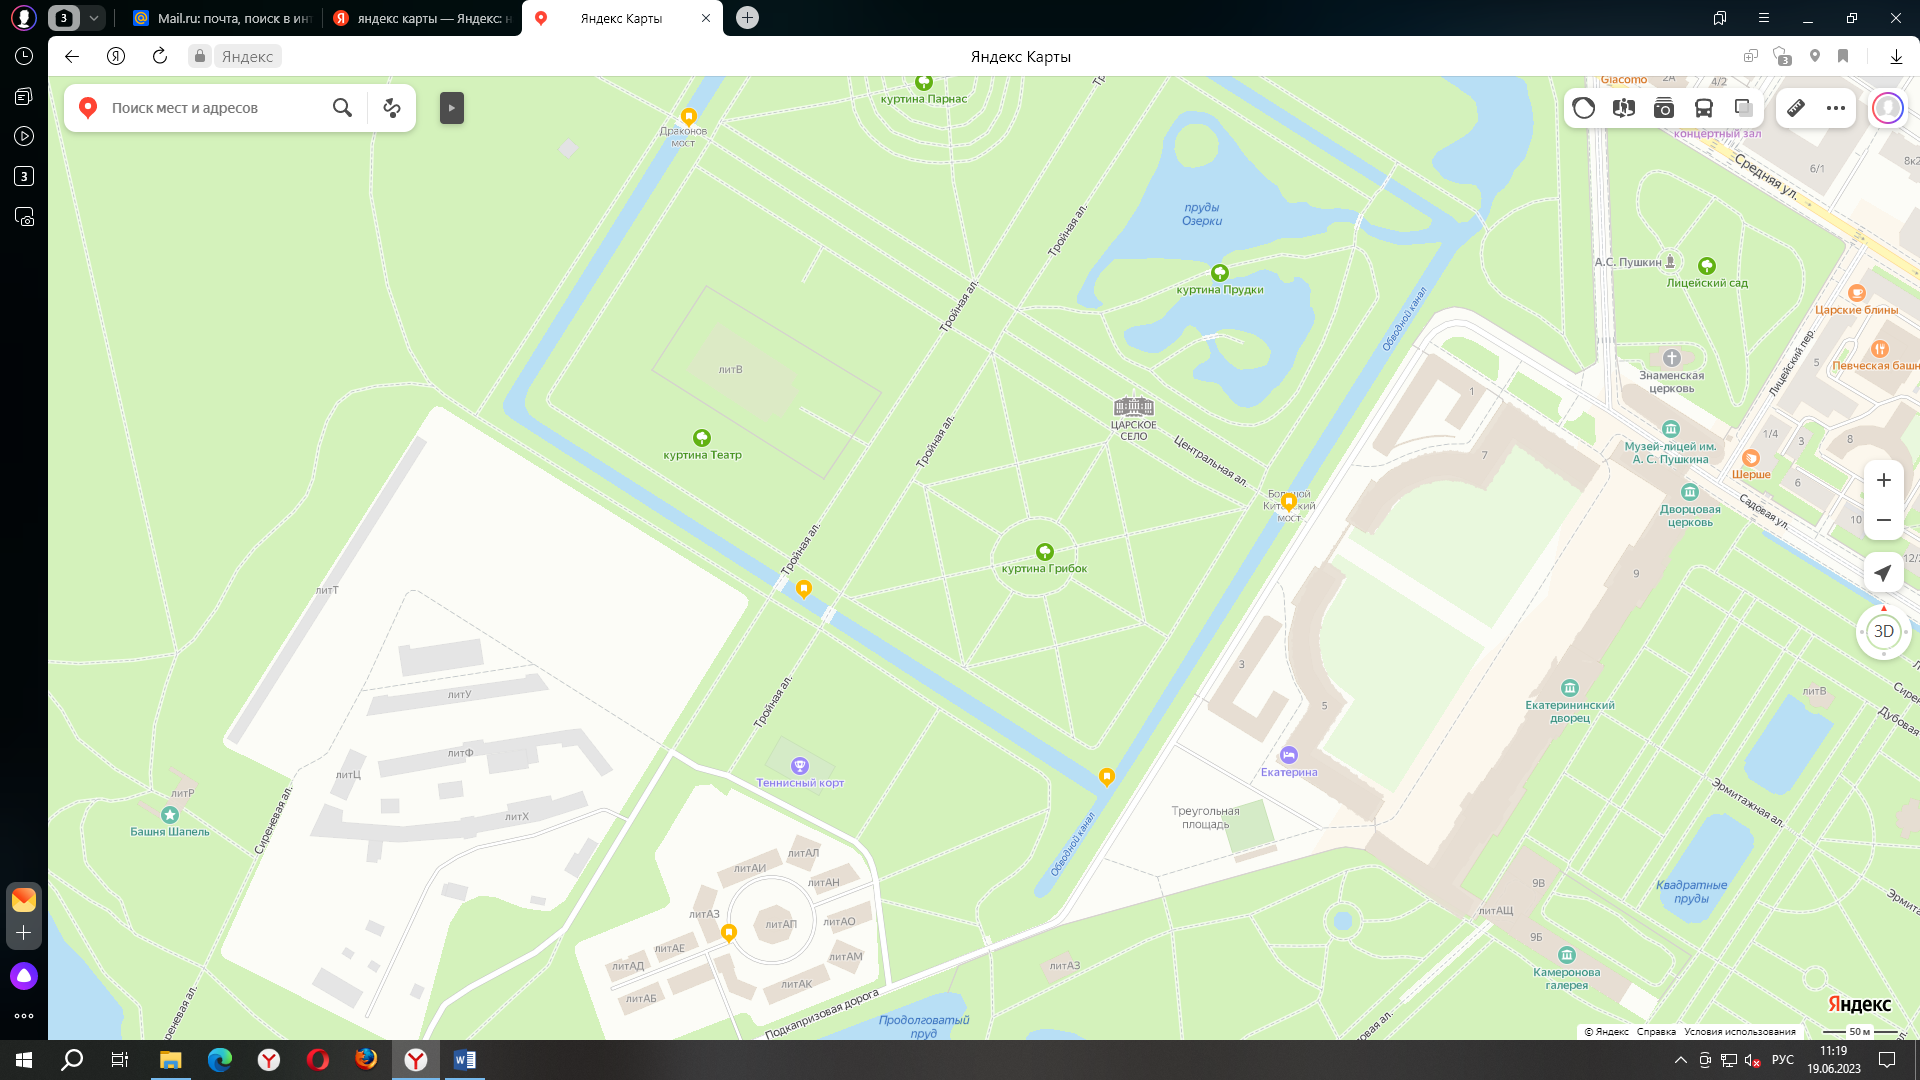Expand the collapsed side panel arrow
This screenshot has height=1080, width=1920.
[452, 108]
